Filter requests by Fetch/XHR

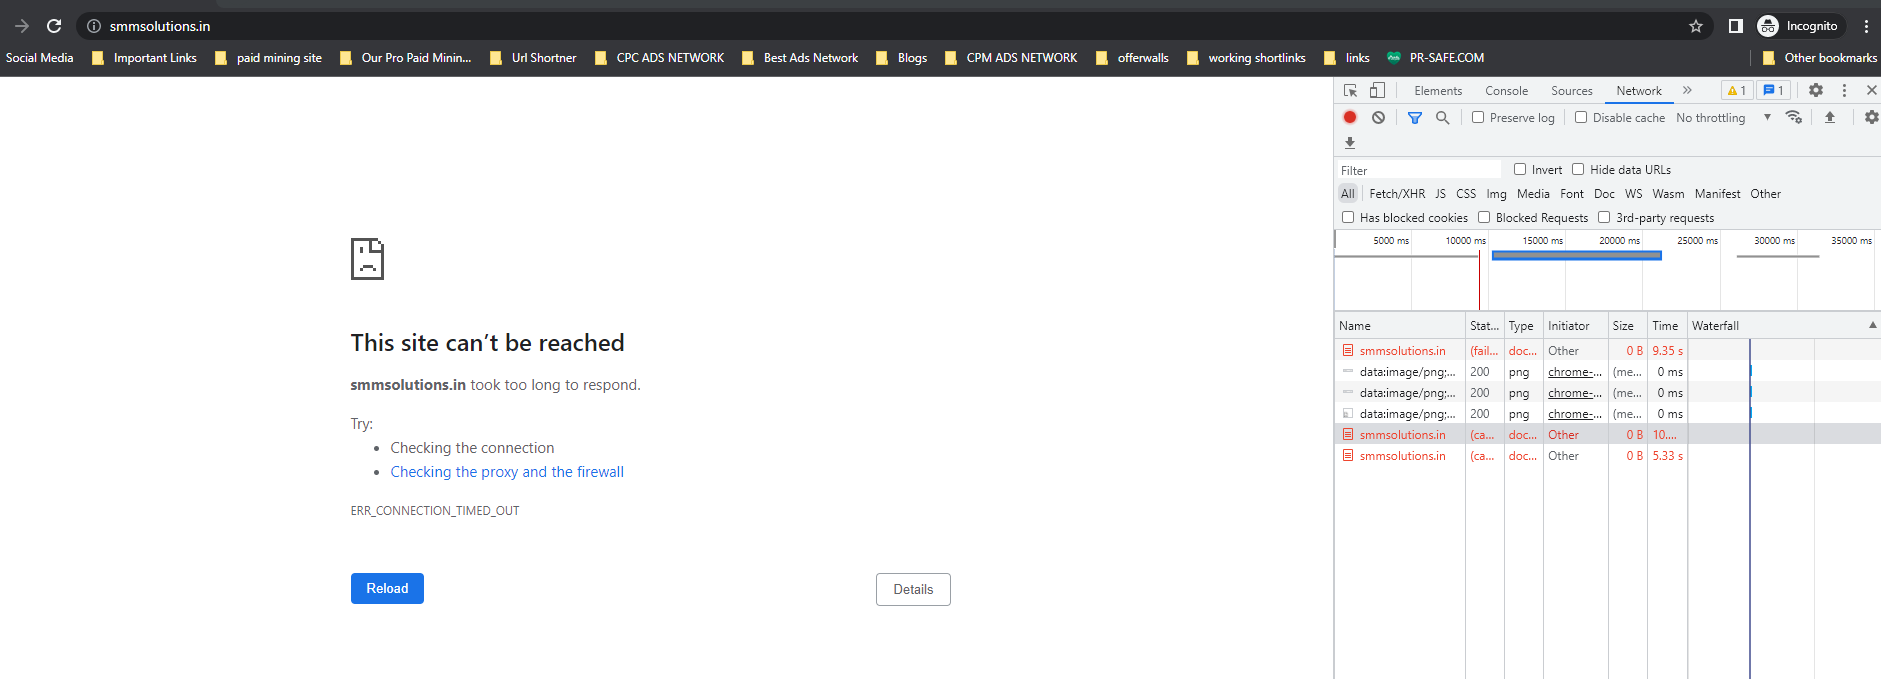coord(1397,194)
